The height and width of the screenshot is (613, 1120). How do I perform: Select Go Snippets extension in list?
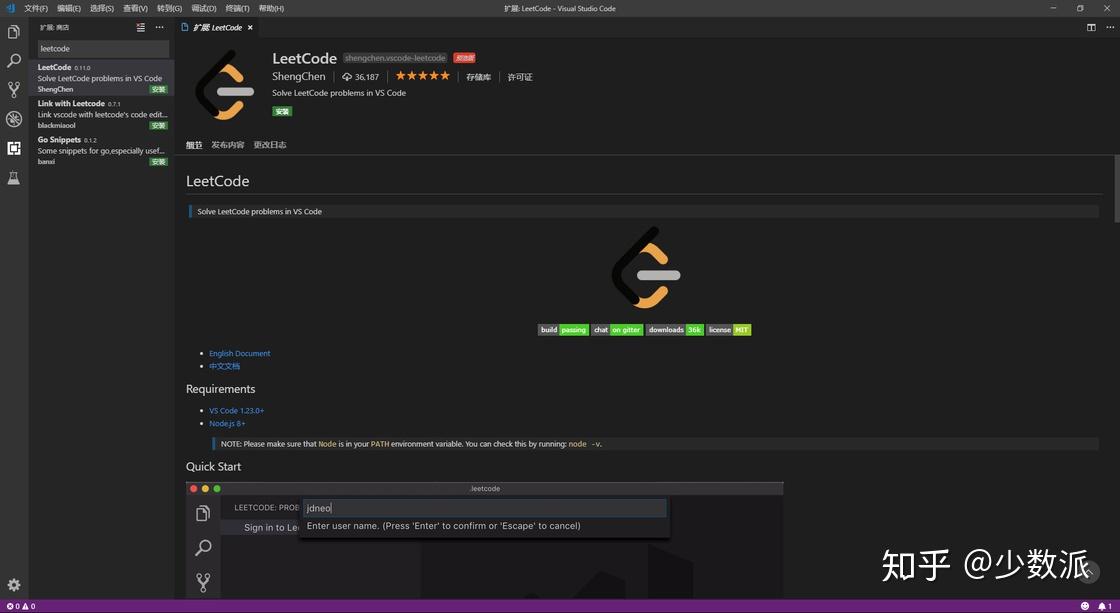101,151
